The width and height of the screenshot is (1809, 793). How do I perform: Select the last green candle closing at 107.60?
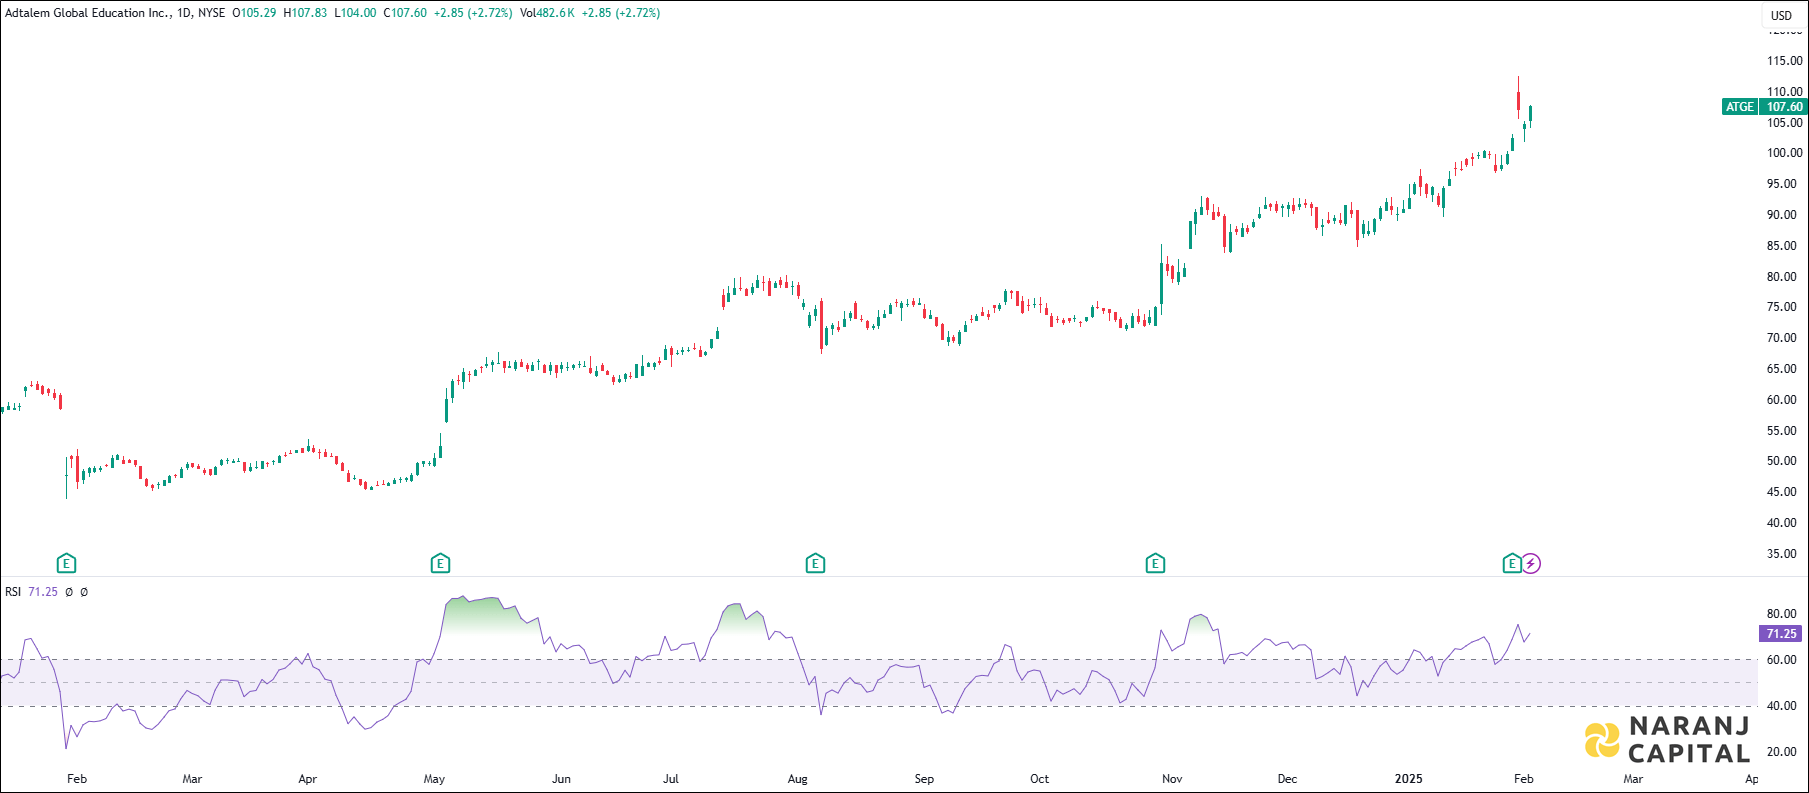point(1530,116)
